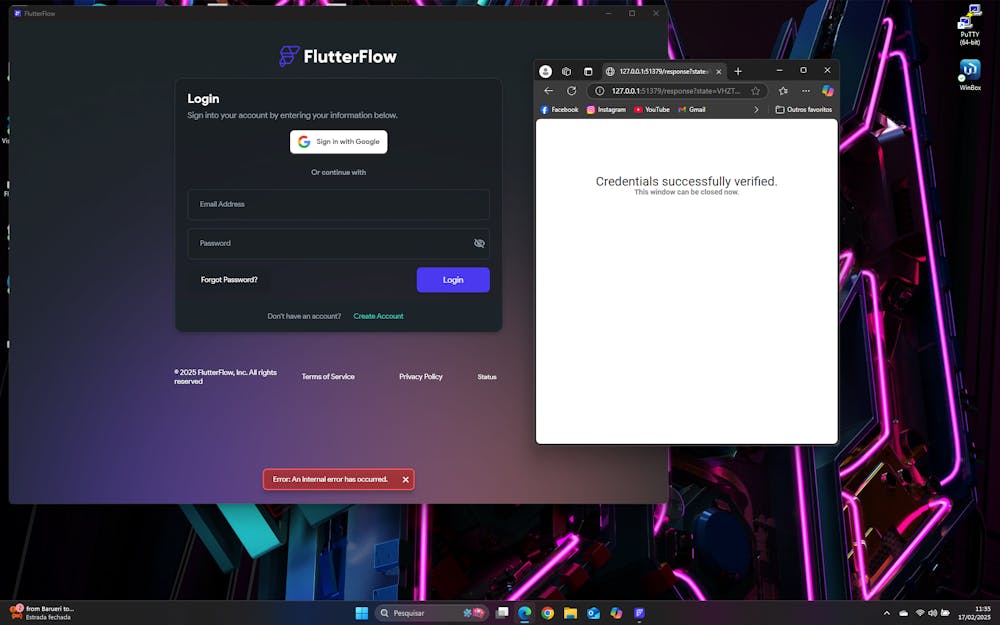Open the traffic news widget on taskbar
This screenshot has width=1000, height=625.
coord(41,613)
